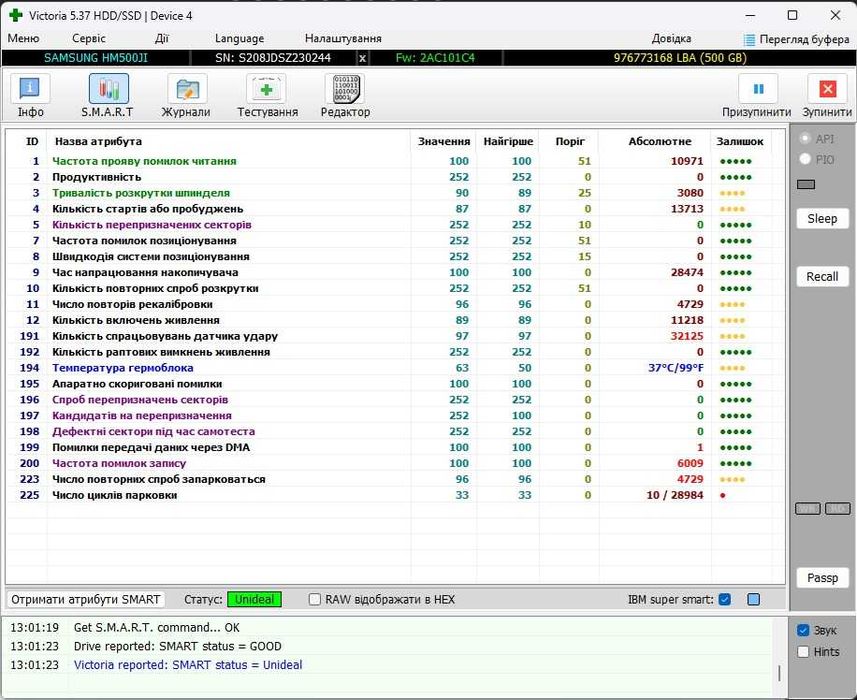Image resolution: width=857 pixels, height=700 pixels.
Task: Select row Час напрацювання накопичувача
Action: point(396,272)
